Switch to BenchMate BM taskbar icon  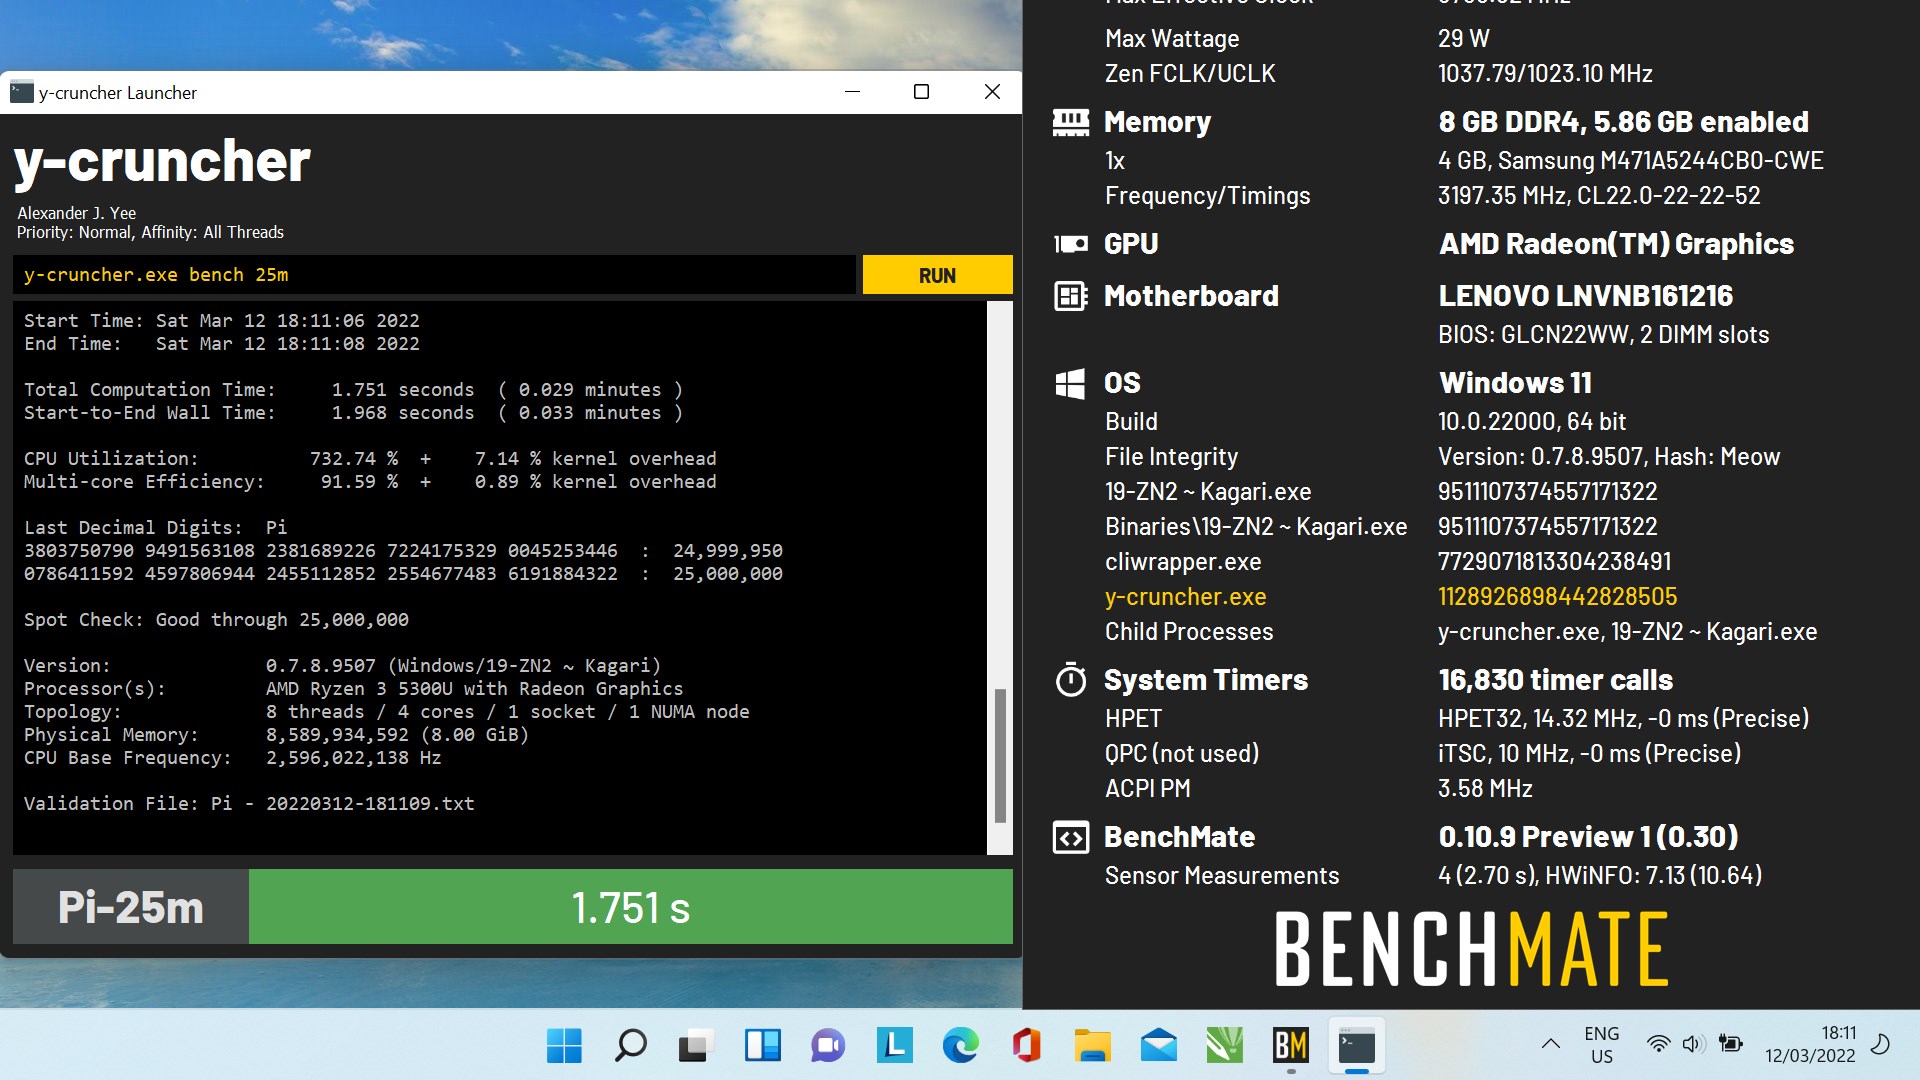click(1290, 1046)
